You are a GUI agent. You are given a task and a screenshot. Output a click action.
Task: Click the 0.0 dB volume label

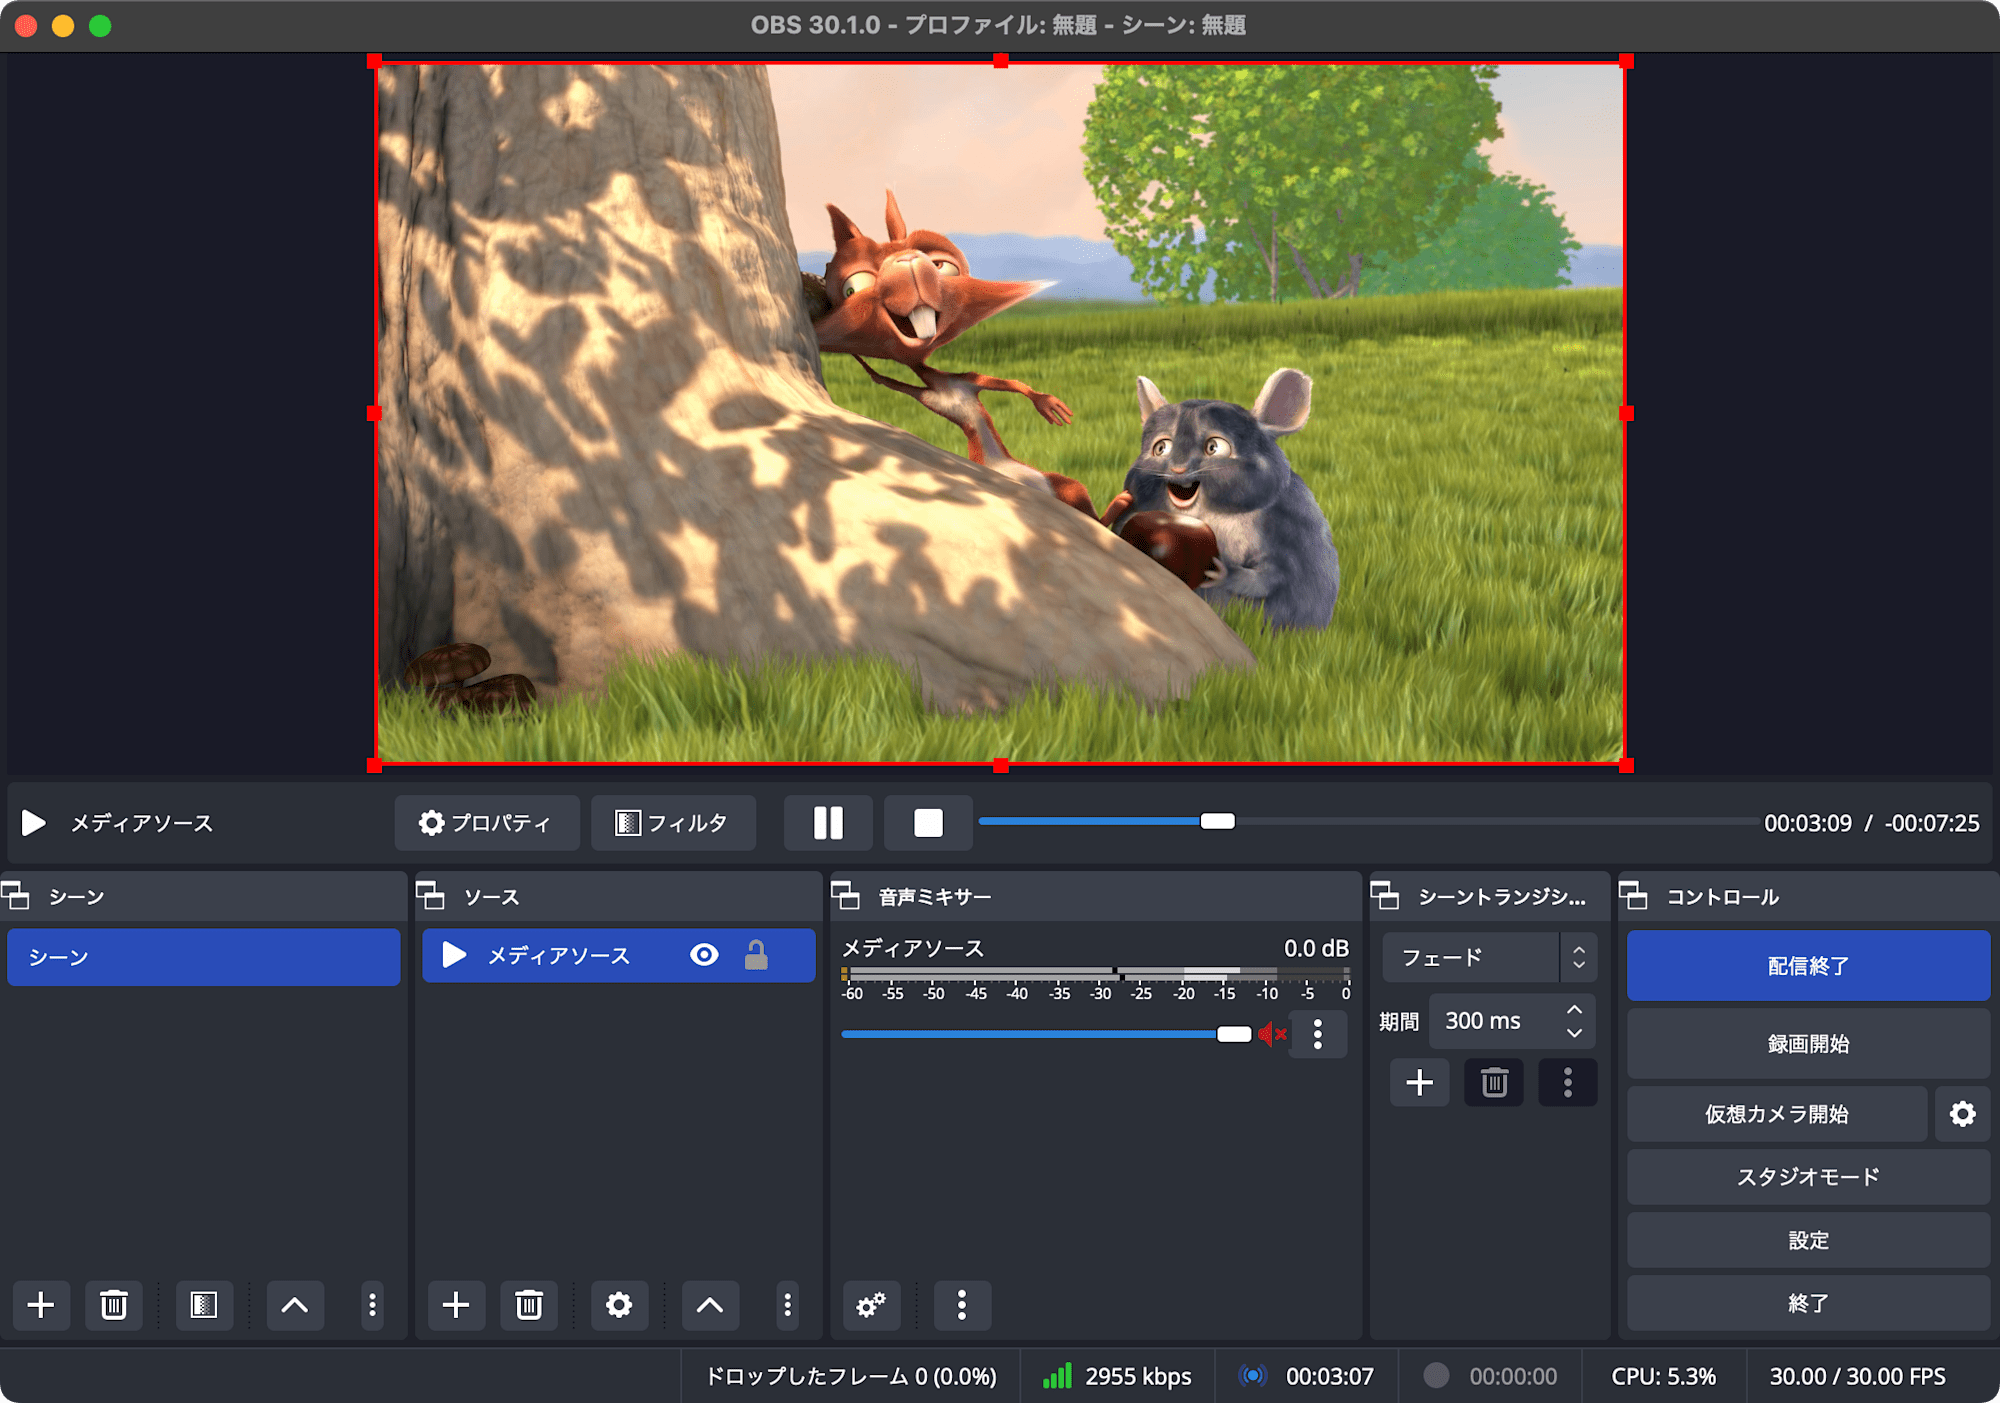[x=1316, y=948]
